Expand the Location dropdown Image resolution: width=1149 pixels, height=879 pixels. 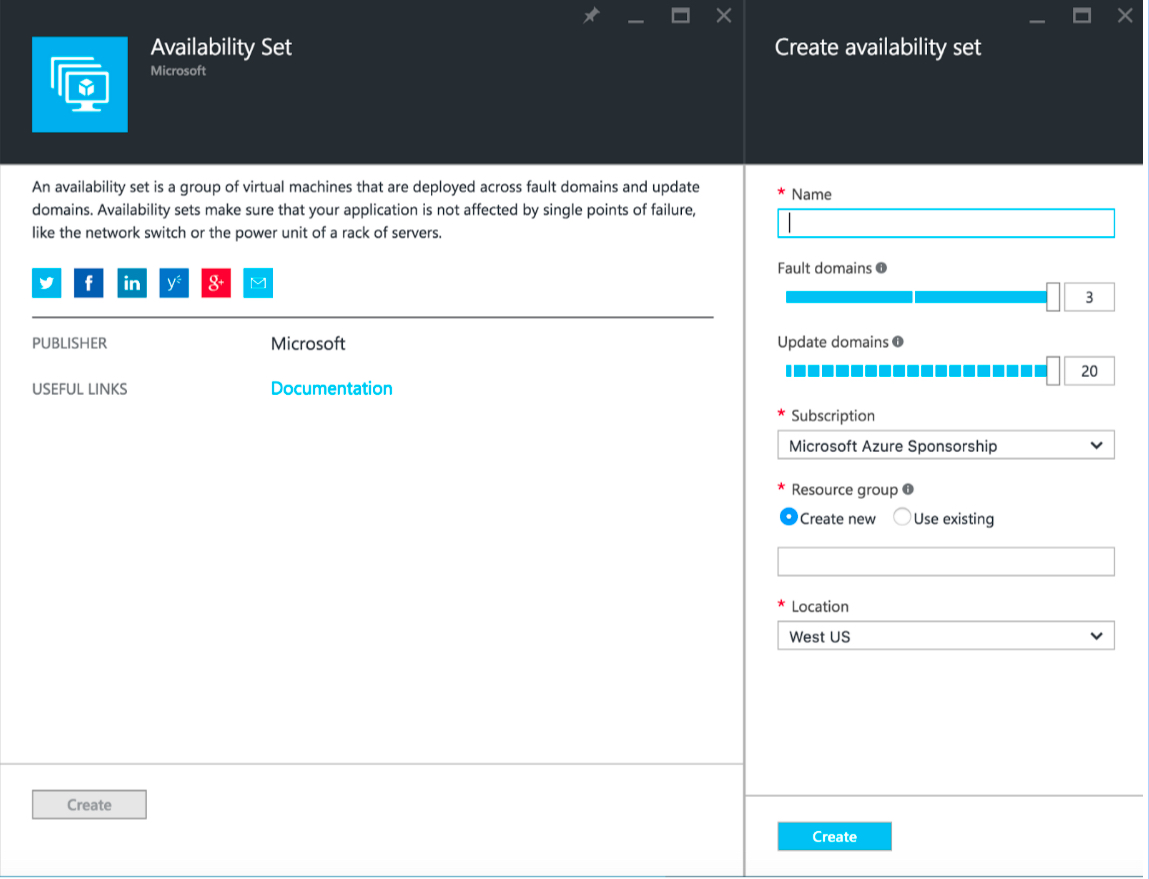(x=945, y=636)
